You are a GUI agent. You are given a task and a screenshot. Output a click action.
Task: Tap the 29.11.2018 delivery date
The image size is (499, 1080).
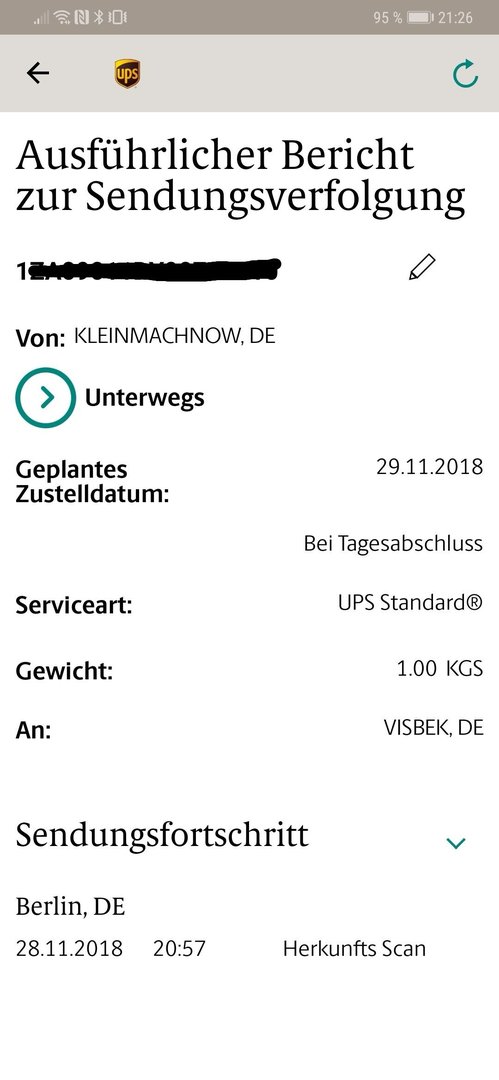429,467
